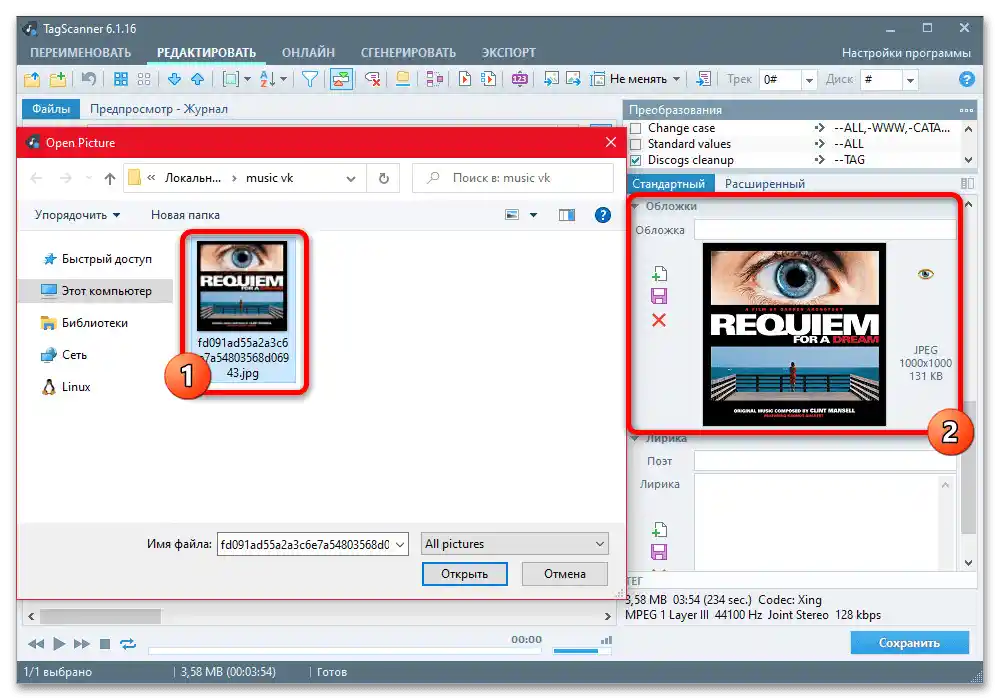The image size is (1000, 700).
Task: Toggle the Standard values checkbox
Action: point(636,144)
